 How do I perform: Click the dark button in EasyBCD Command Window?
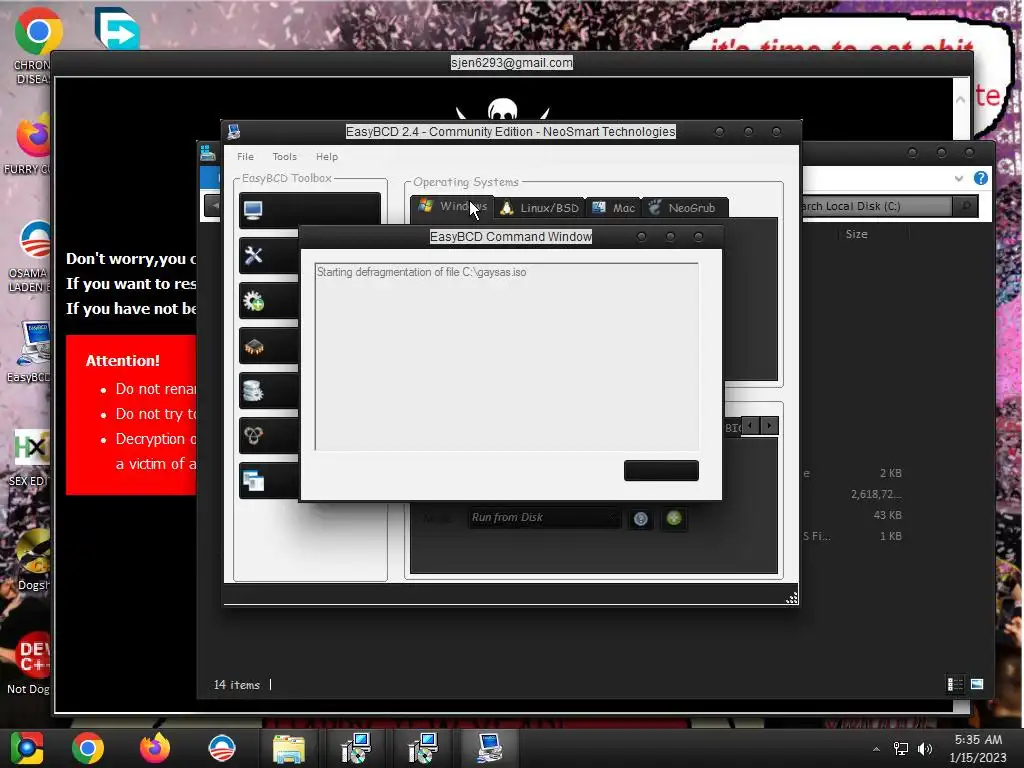pyautogui.click(x=661, y=470)
